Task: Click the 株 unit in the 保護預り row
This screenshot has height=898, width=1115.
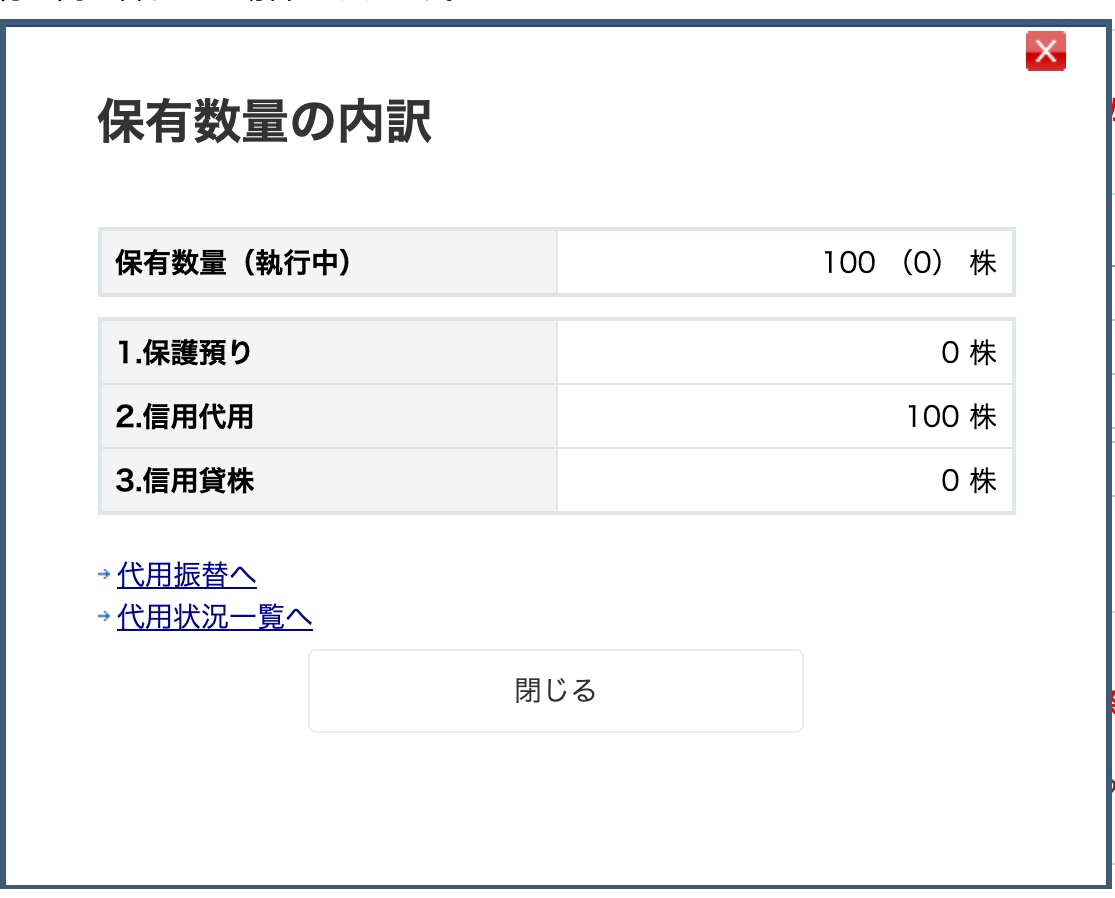Action: (x=983, y=353)
